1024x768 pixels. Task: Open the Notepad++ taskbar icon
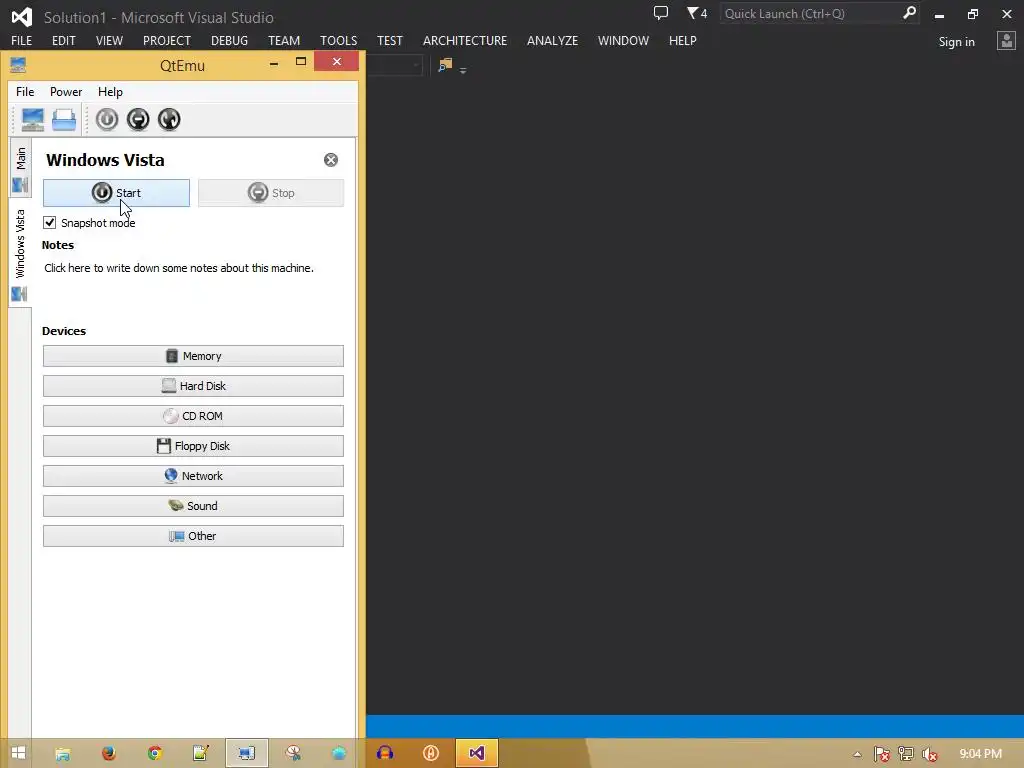coord(200,754)
